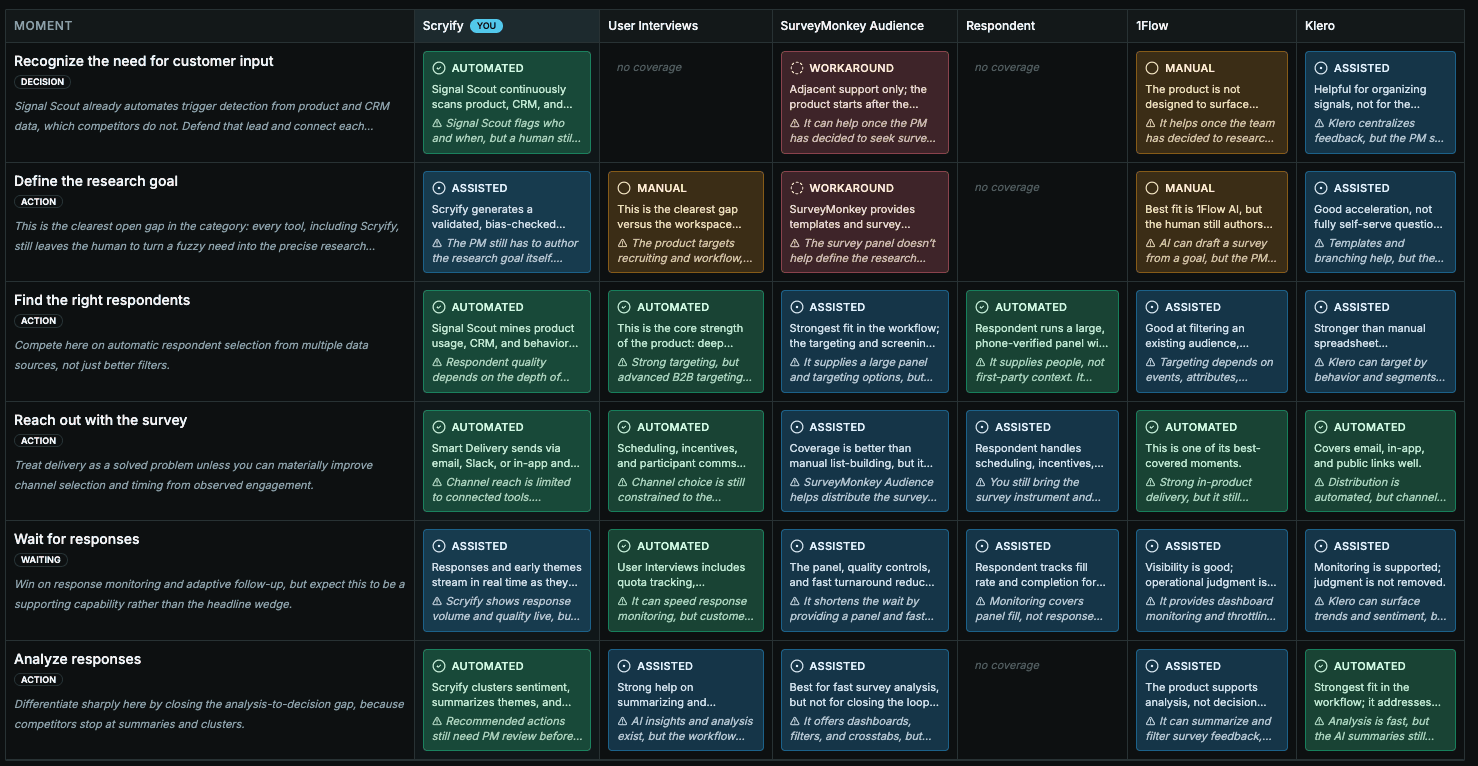The image size is (1478, 766).
Task: Open User Interviews' Wait for responses card
Action: 685,581
